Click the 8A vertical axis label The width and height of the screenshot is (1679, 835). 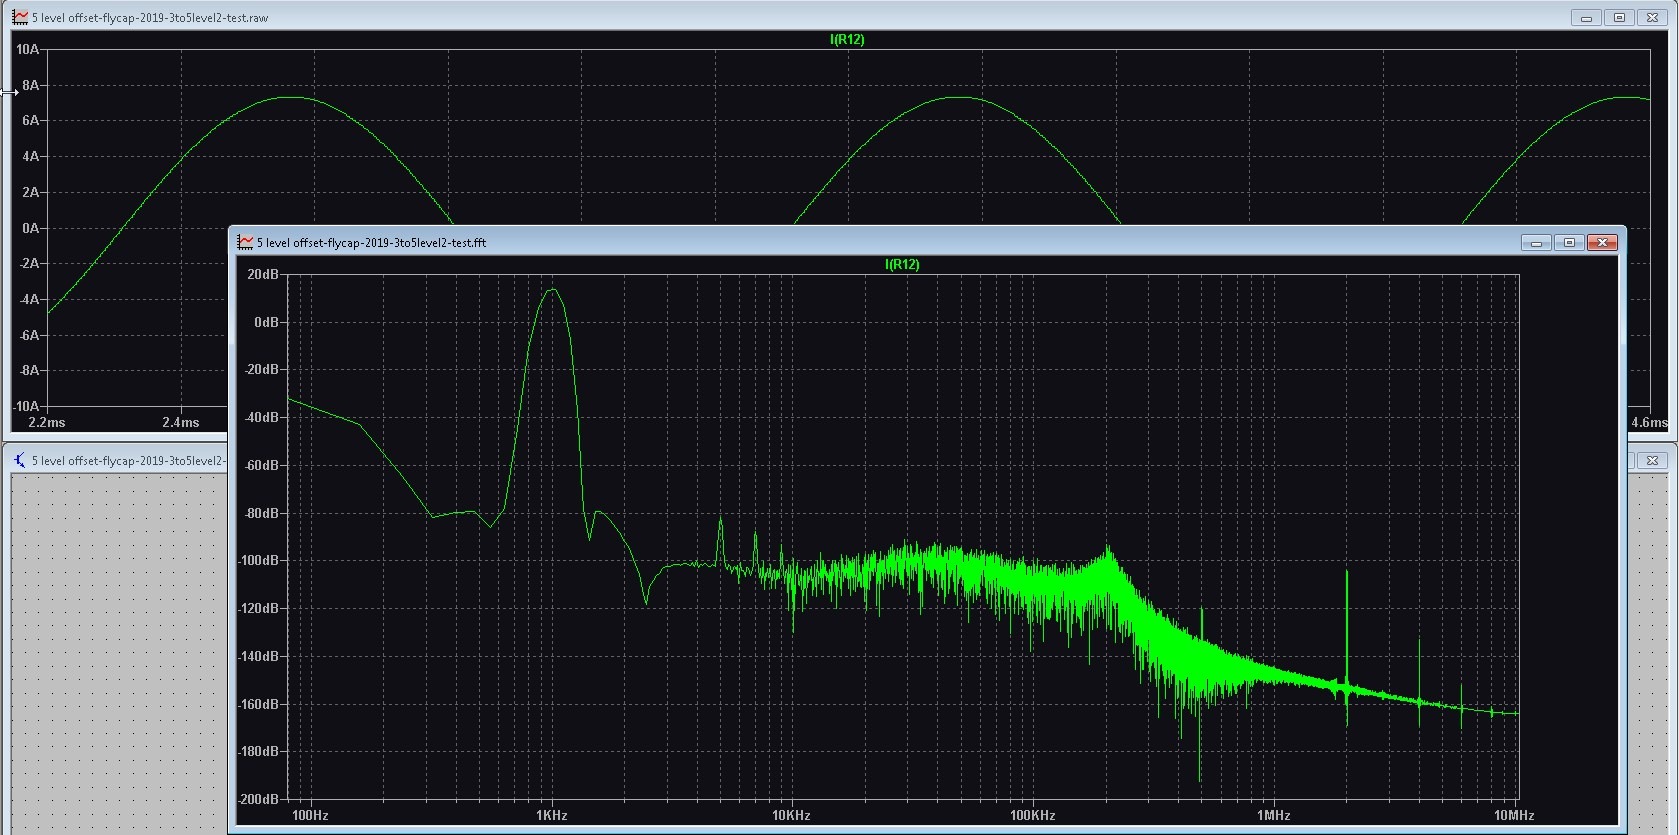pyautogui.click(x=31, y=85)
